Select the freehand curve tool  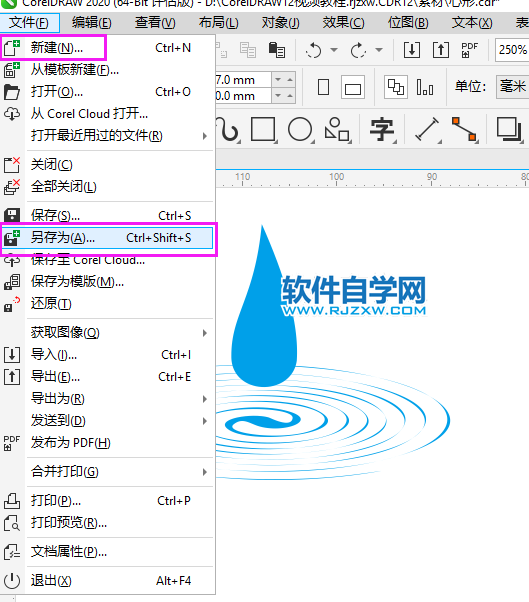[x=229, y=130]
